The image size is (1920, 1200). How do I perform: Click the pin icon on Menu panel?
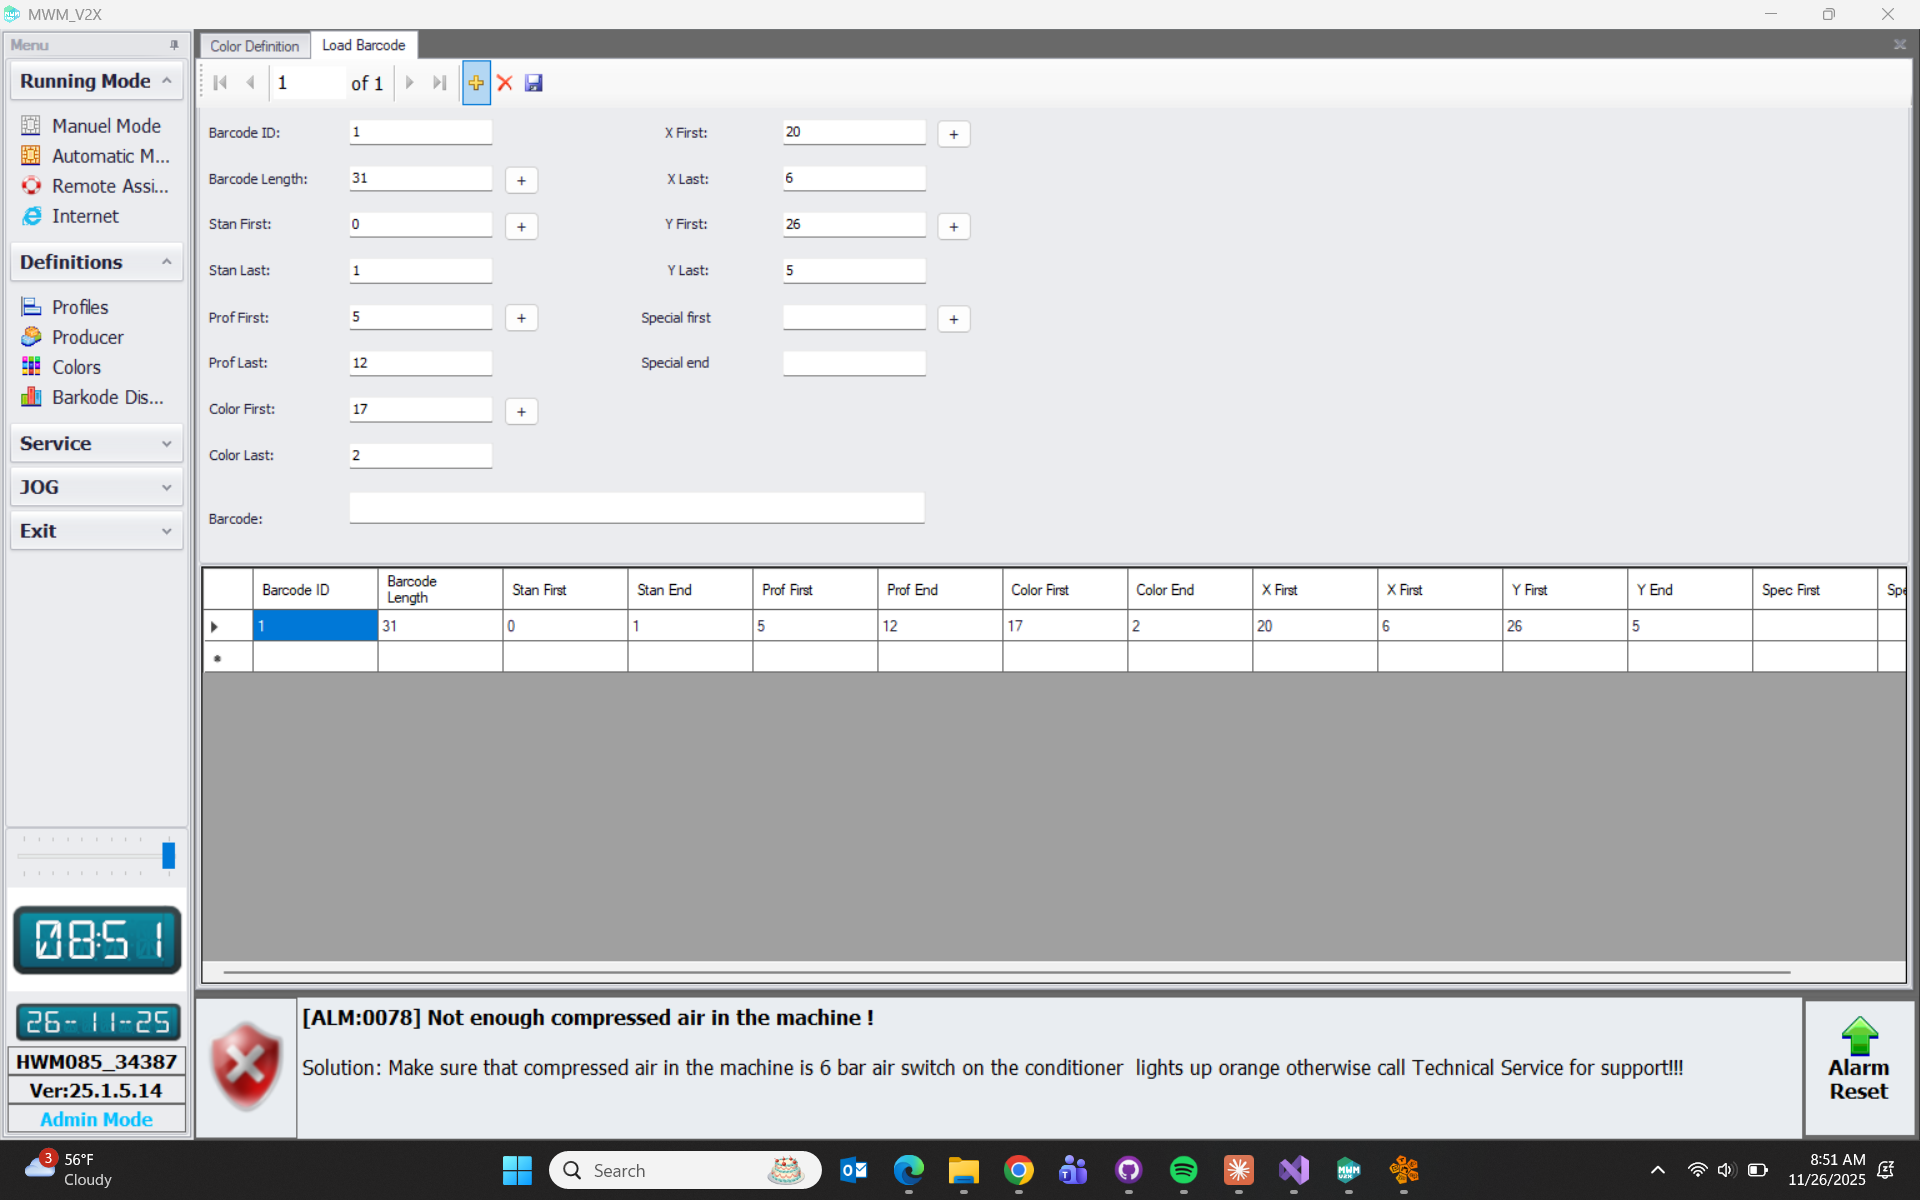174,45
